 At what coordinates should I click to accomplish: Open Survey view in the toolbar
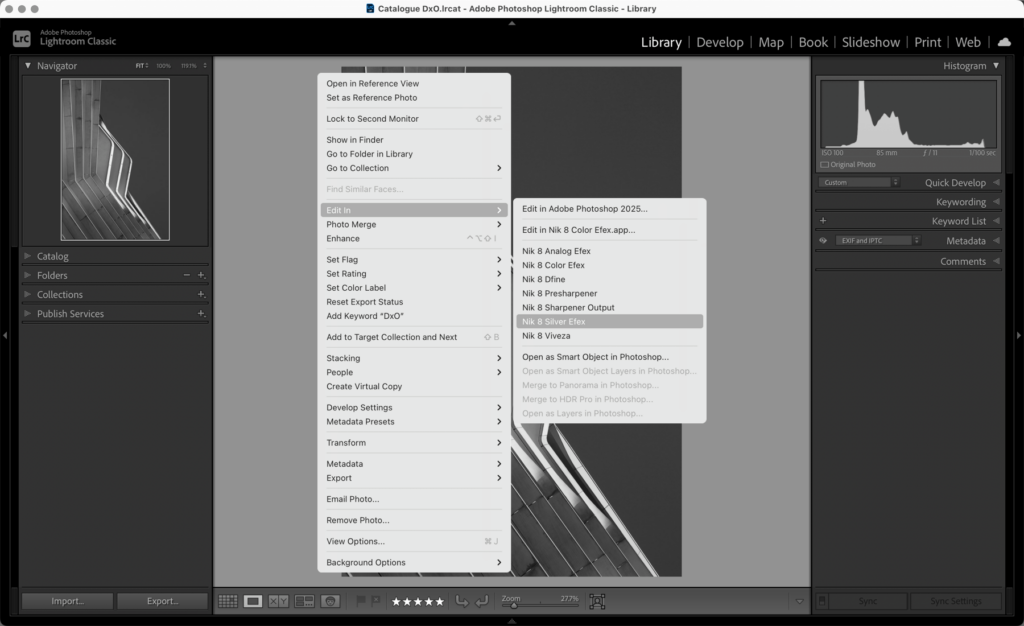(x=304, y=601)
